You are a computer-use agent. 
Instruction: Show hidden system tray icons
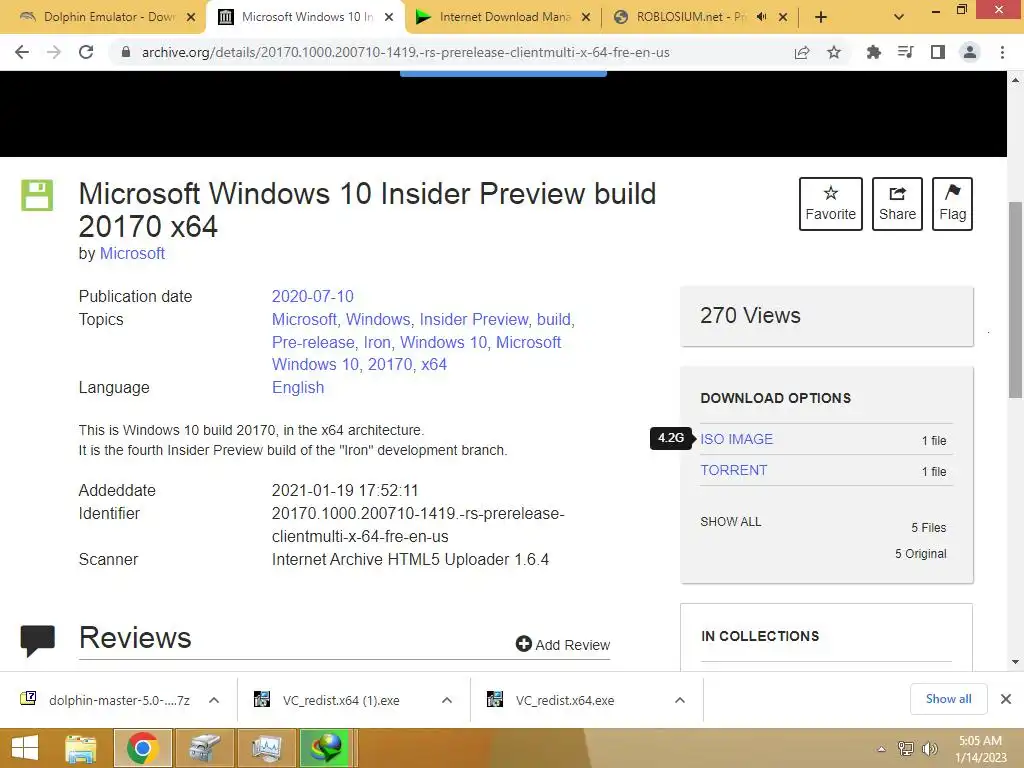(x=881, y=749)
